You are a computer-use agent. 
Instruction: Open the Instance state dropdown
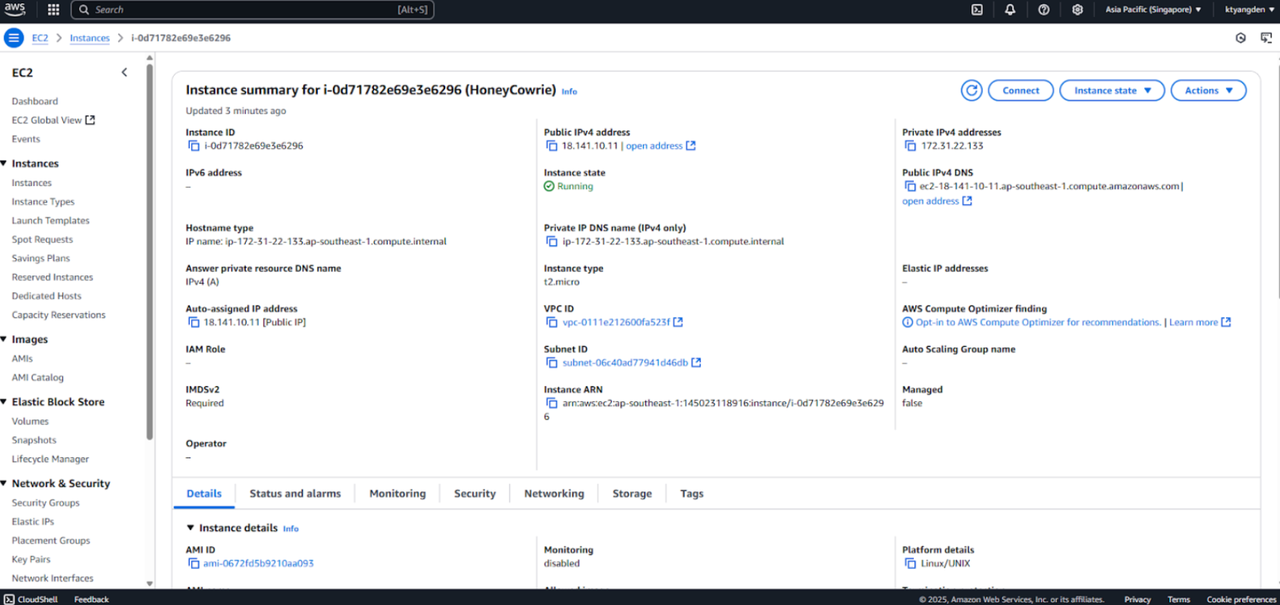tap(1112, 90)
